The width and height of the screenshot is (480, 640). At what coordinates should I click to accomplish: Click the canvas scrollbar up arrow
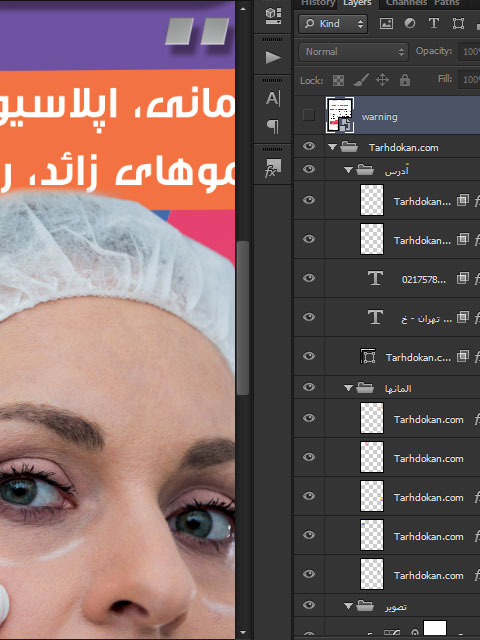click(x=243, y=8)
